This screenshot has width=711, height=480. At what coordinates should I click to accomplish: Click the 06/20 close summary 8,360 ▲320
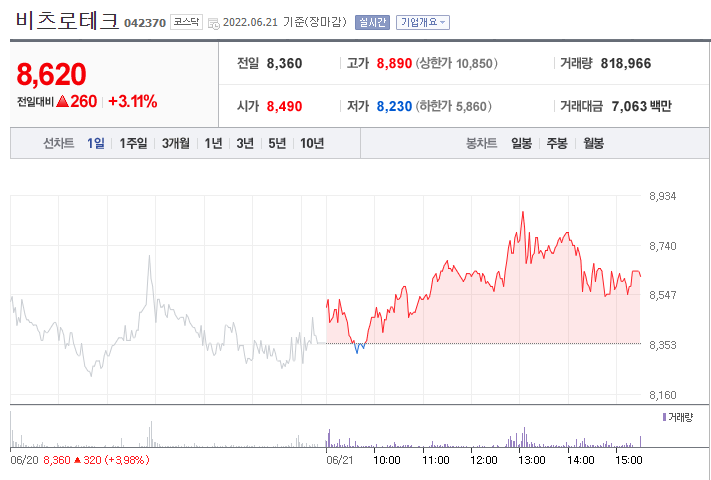click(96, 460)
